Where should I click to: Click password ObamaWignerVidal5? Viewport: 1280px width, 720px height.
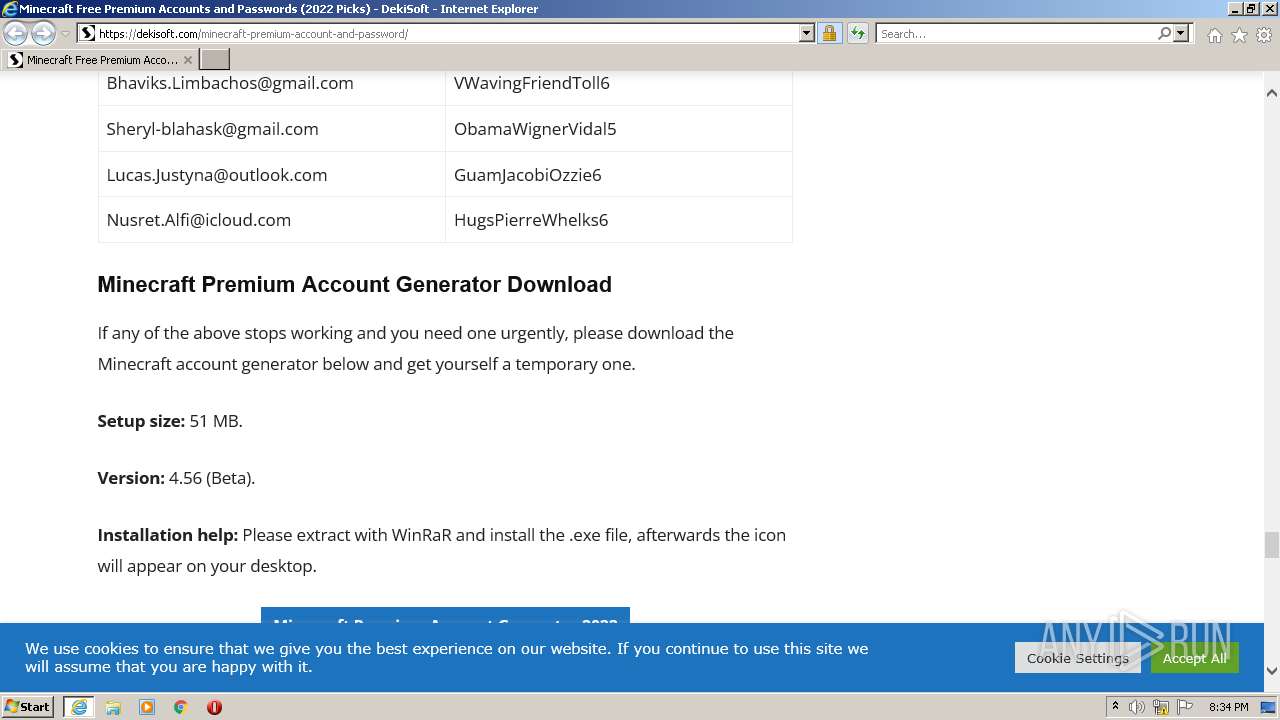tap(535, 129)
